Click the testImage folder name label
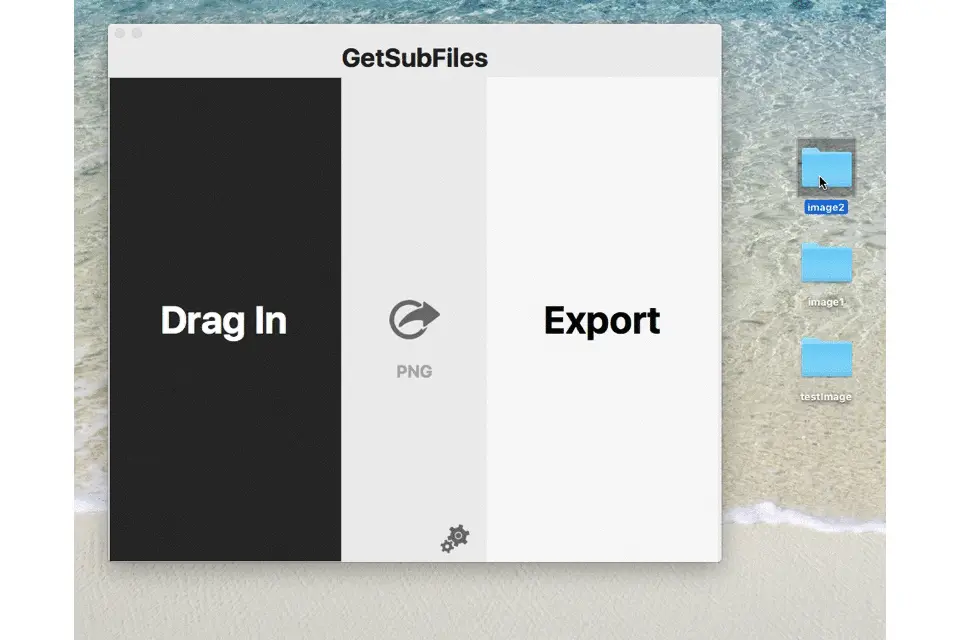This screenshot has height=640, width=960. click(x=826, y=397)
